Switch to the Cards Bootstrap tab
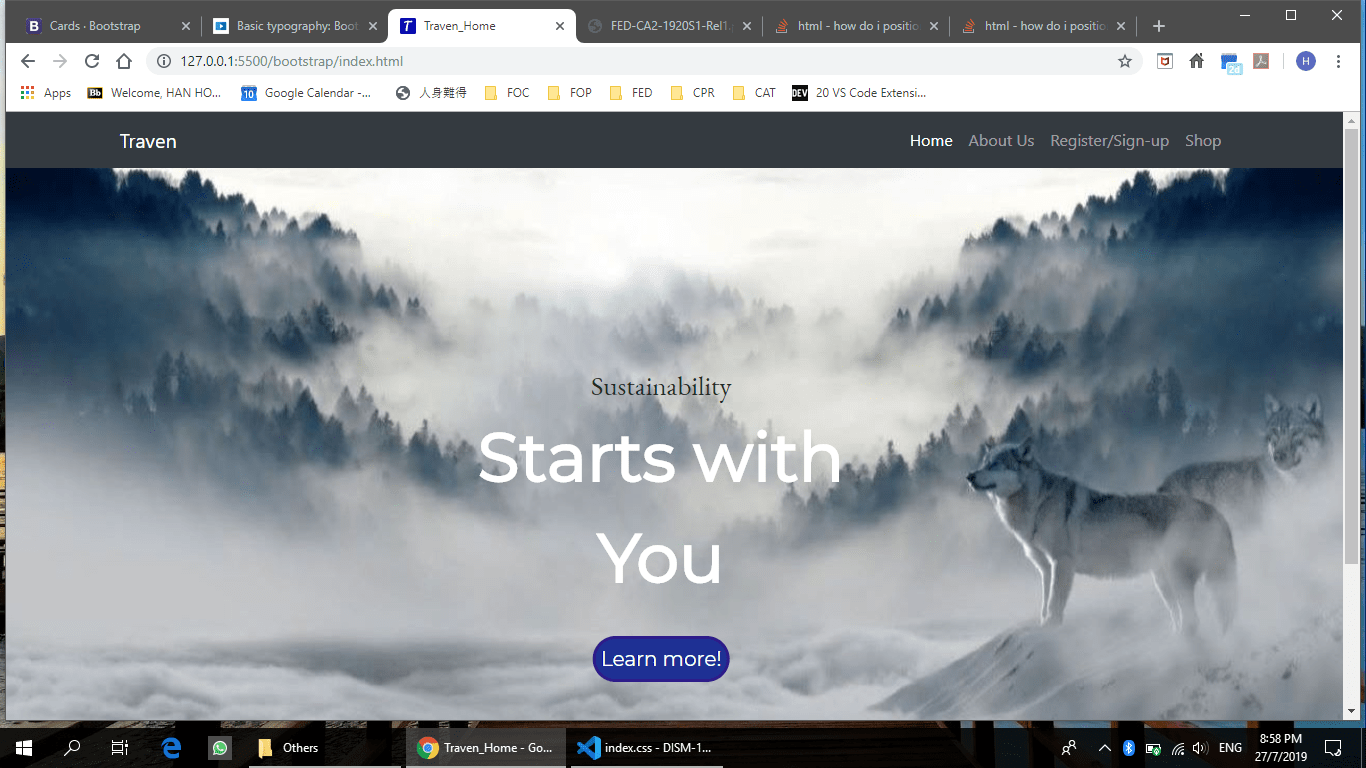The image size is (1366, 768). [x=95, y=25]
